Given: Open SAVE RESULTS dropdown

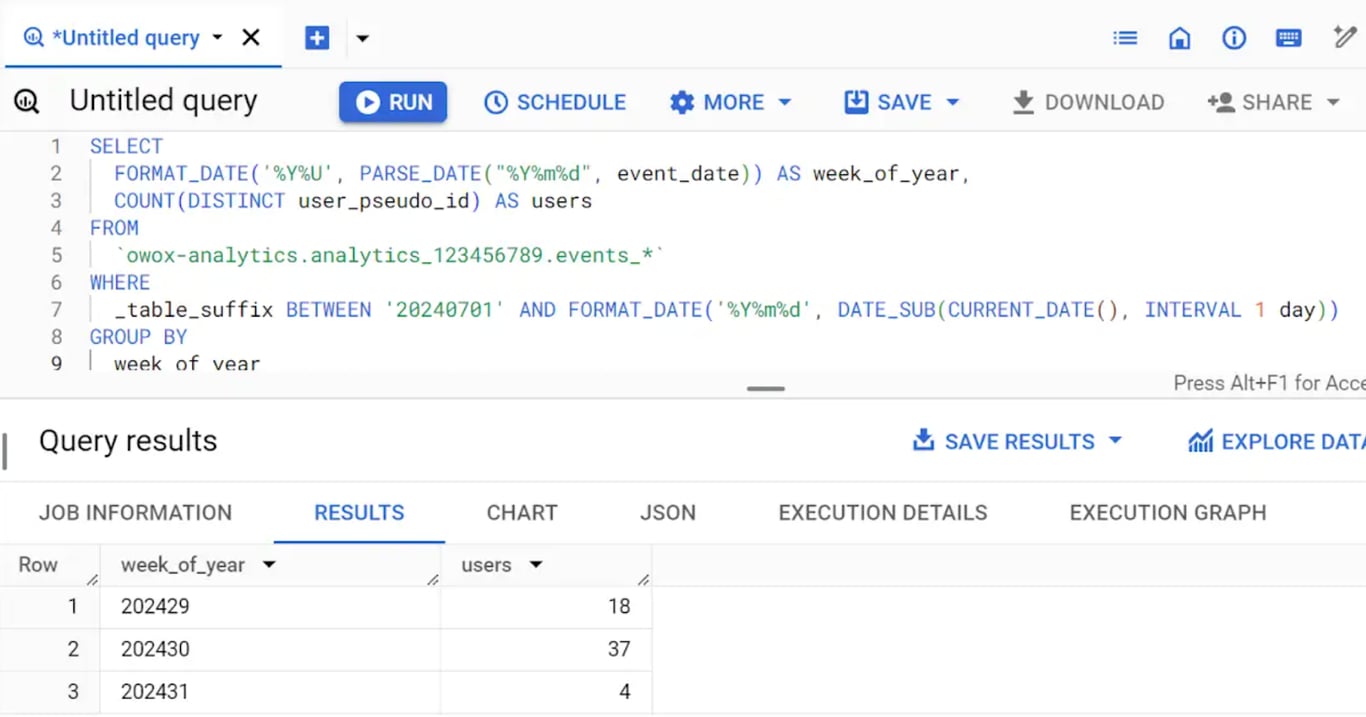Looking at the screenshot, I should point(1017,441).
